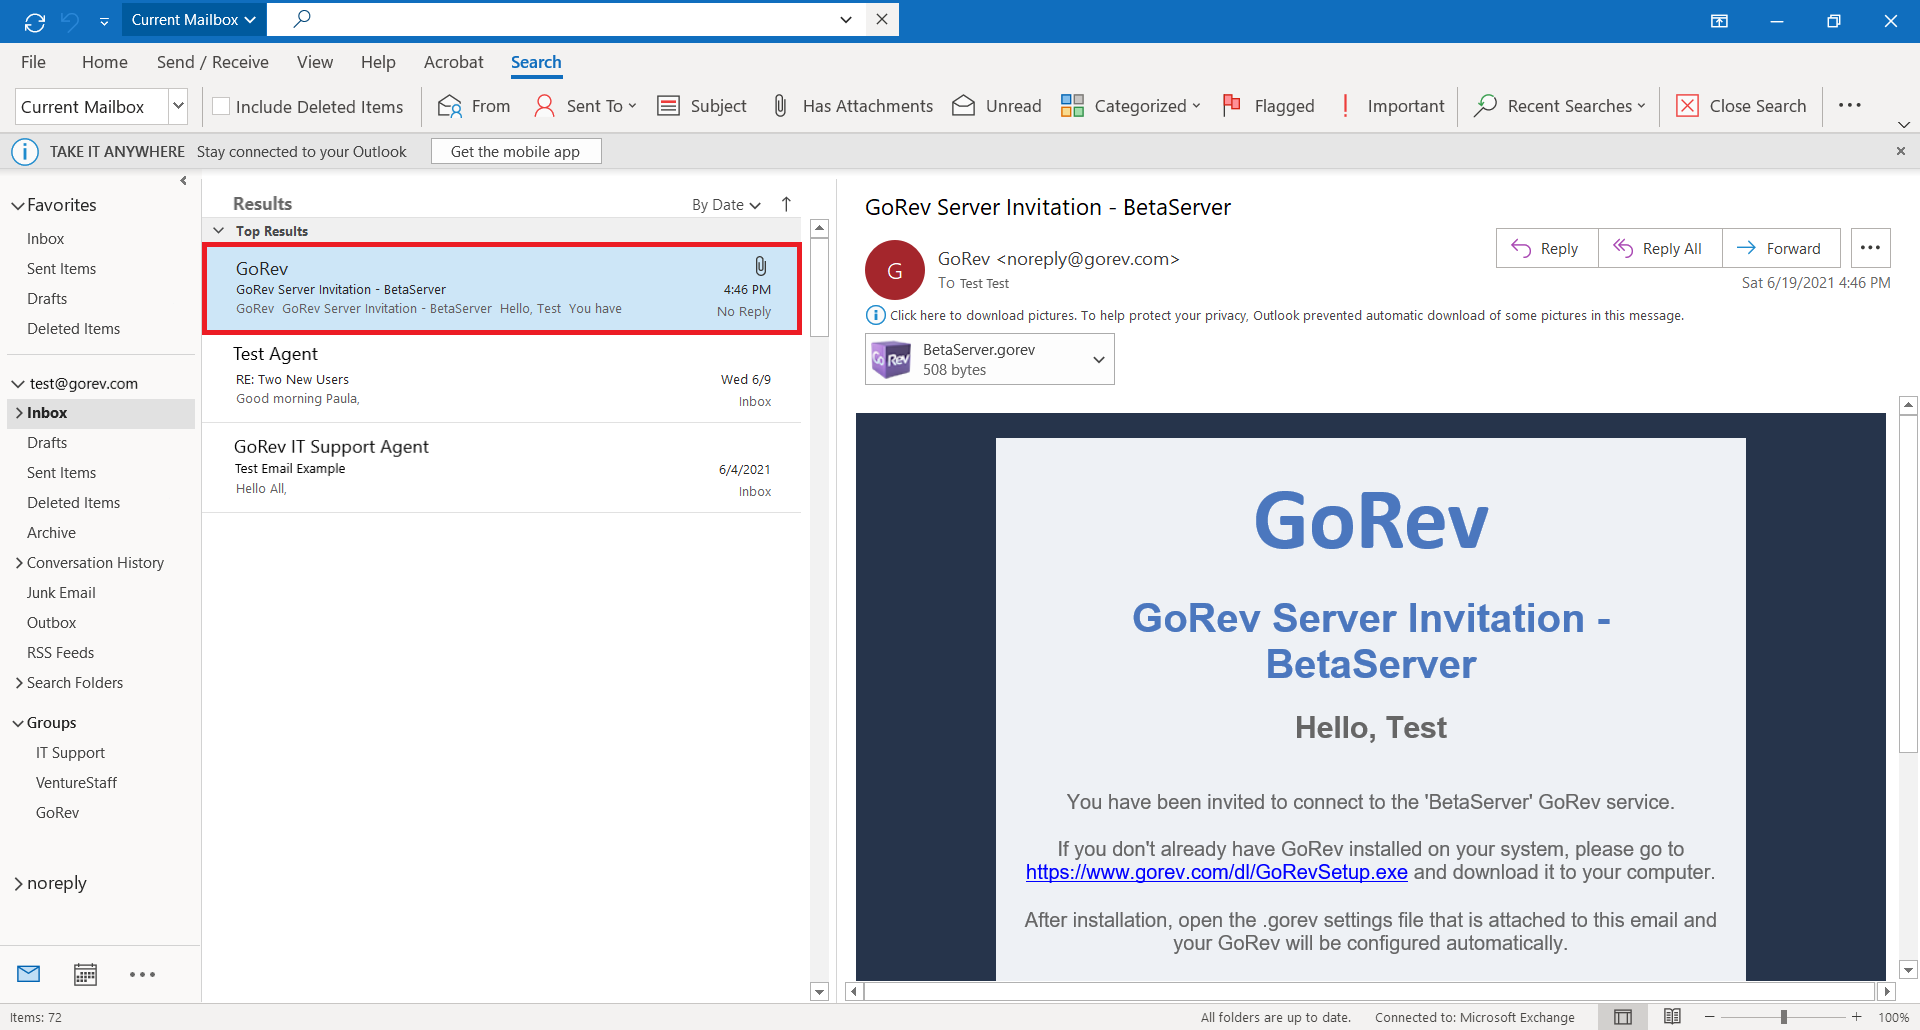Switch to the View tab
The width and height of the screenshot is (1920, 1030).
coord(315,62)
